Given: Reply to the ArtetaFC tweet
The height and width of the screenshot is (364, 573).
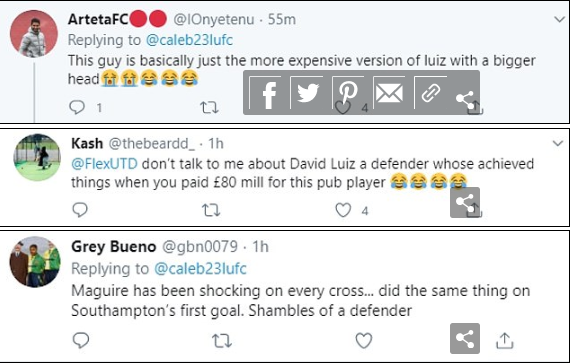Looking at the screenshot, I should click(77, 107).
